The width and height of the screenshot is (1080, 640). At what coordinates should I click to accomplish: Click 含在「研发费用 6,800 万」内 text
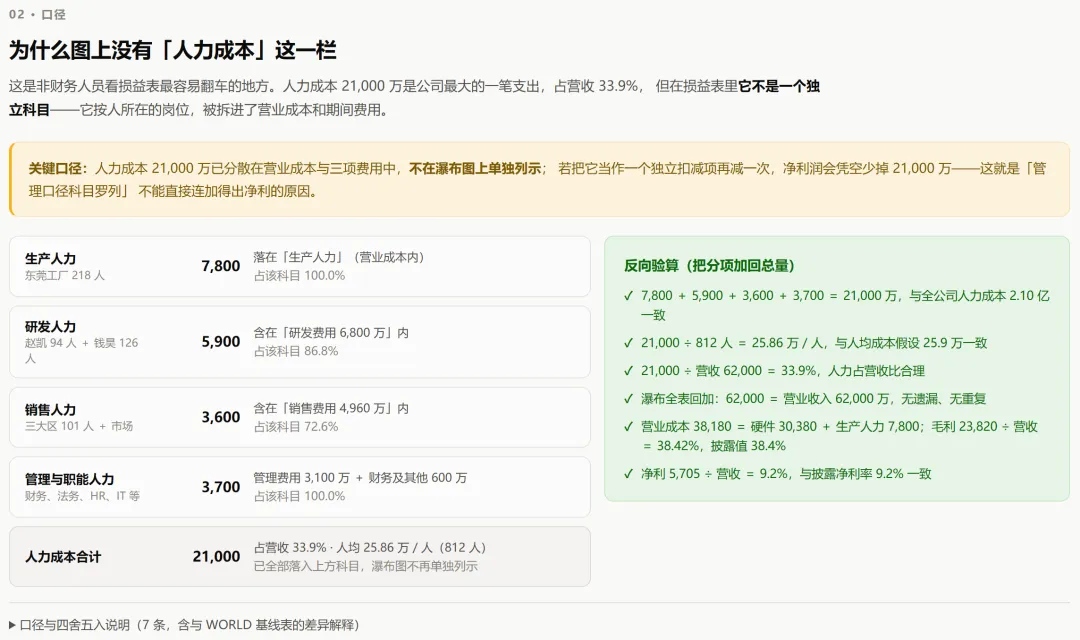331,333
